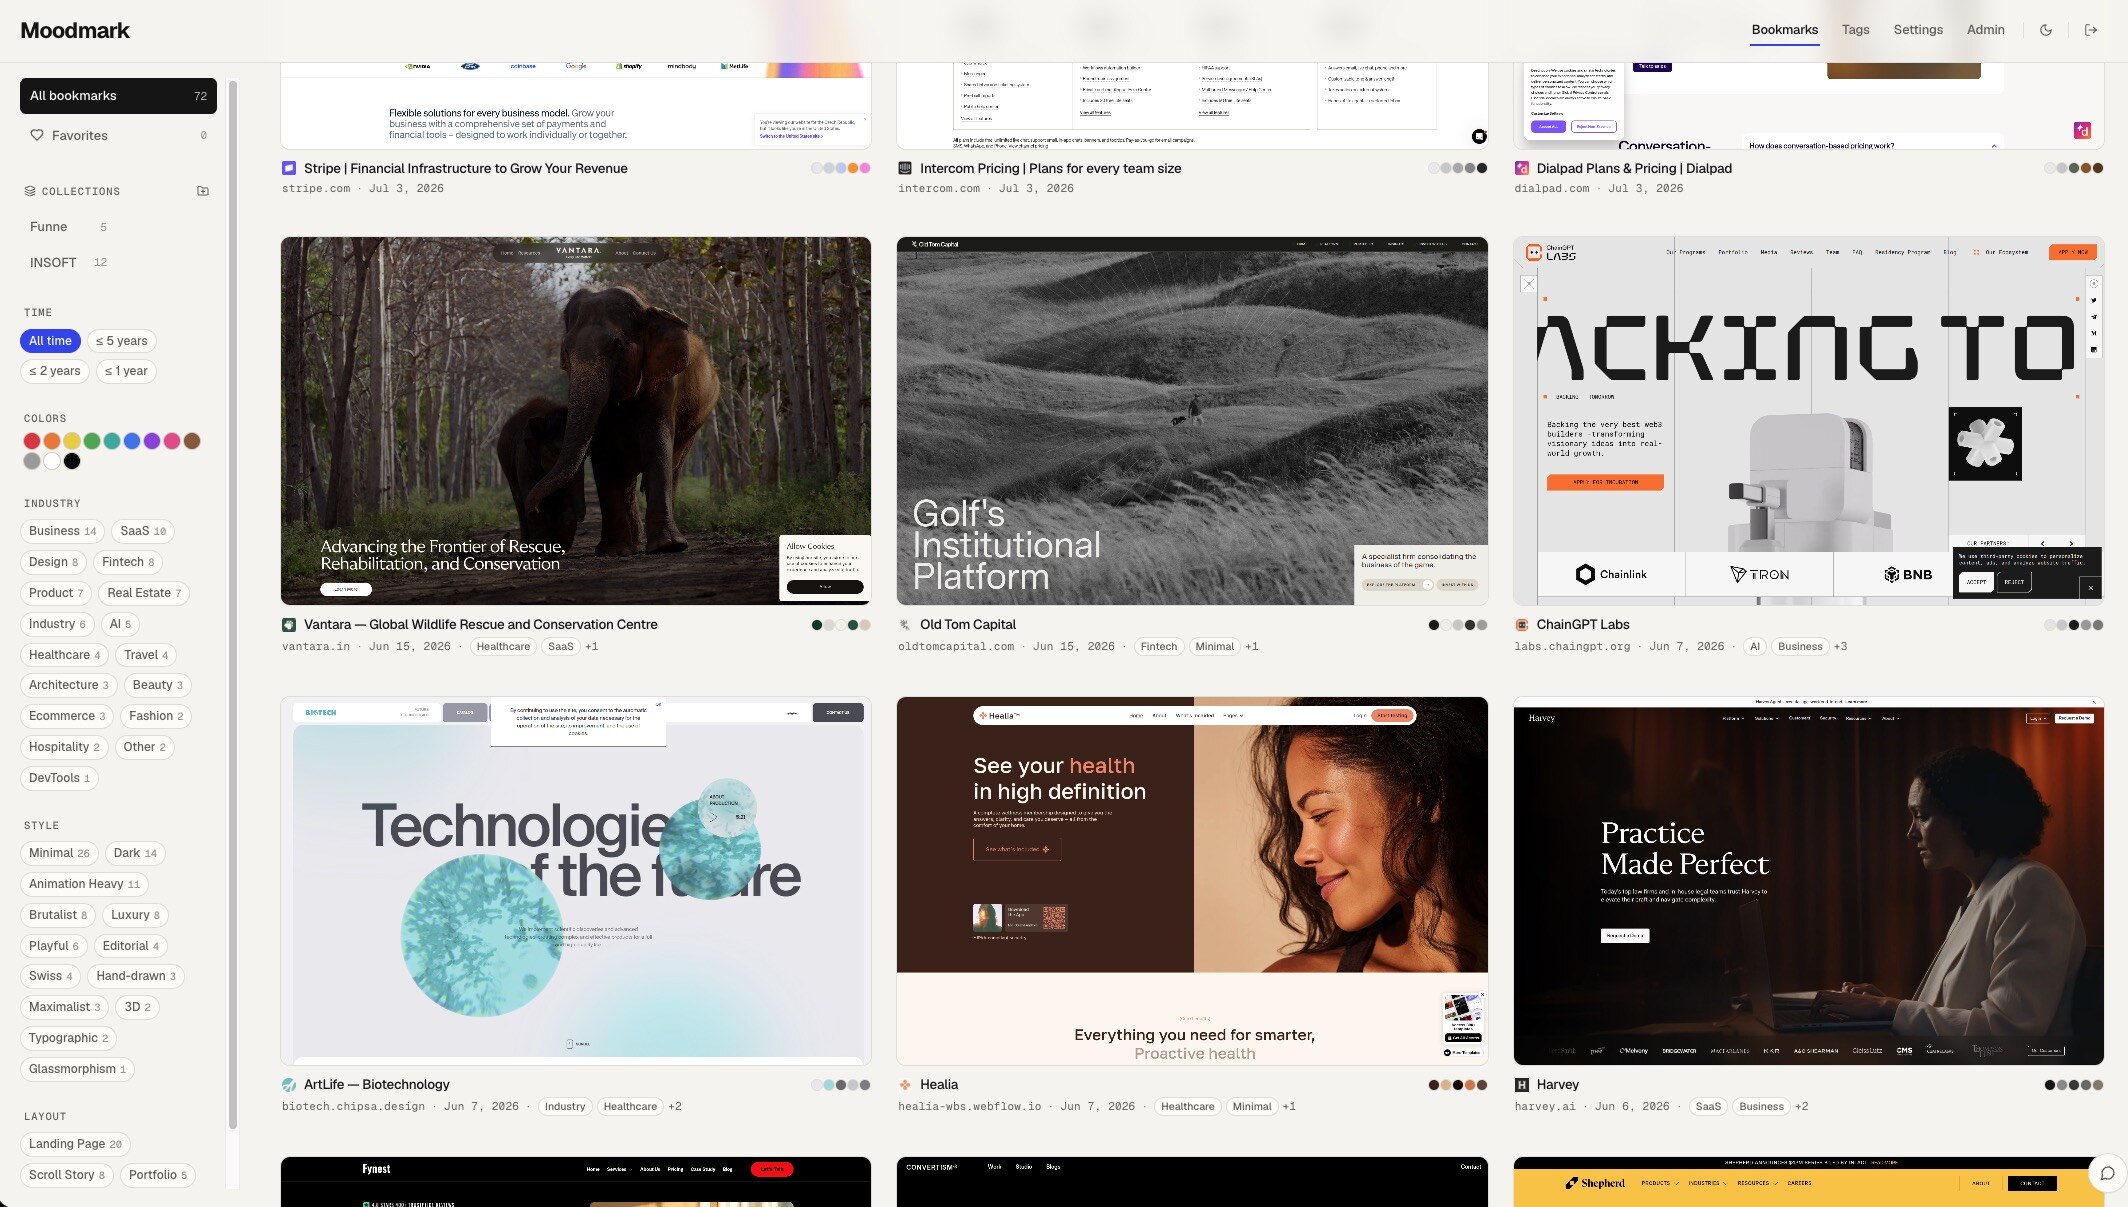Select the ≤ 2 years time filter
This screenshot has height=1207, width=2128.
tap(54, 371)
